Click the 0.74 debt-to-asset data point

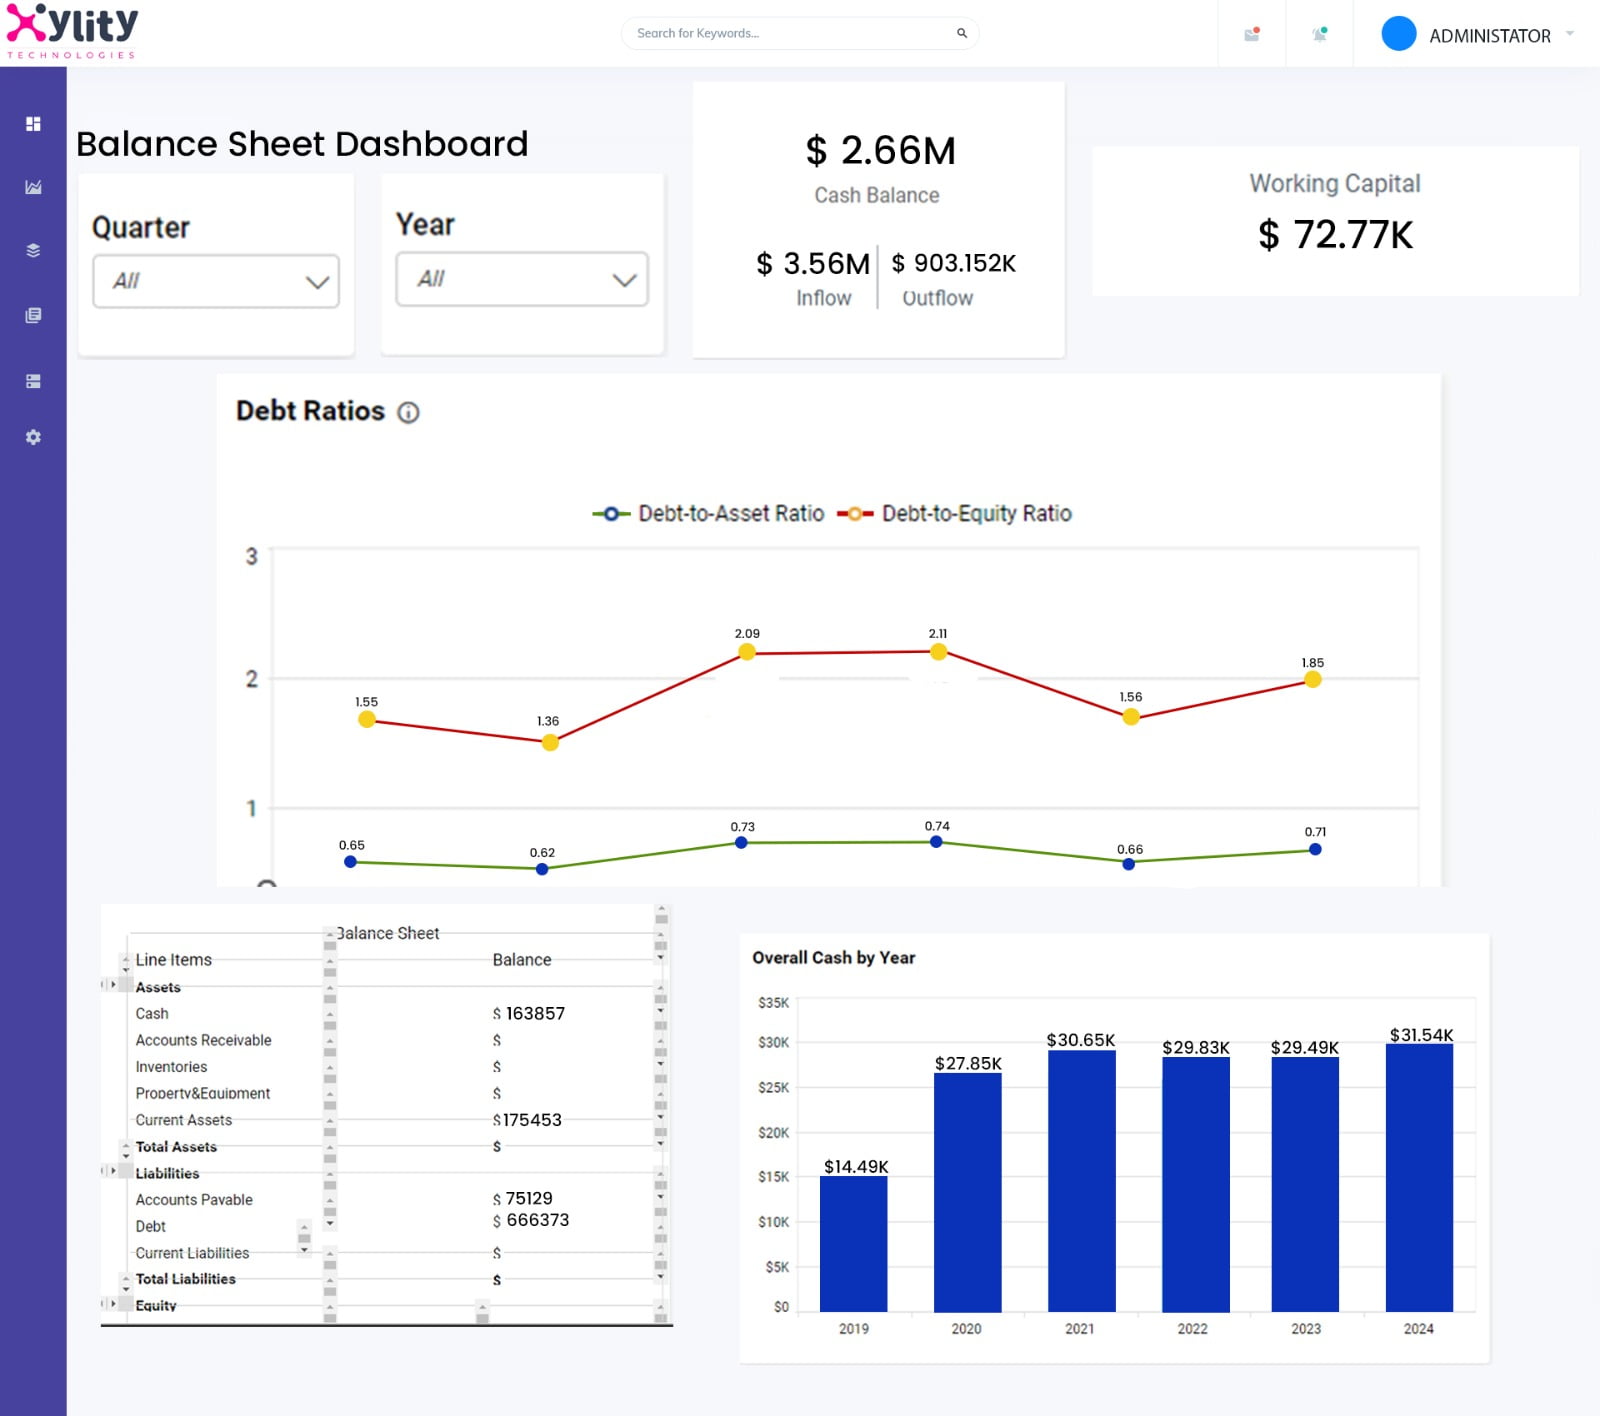click(936, 842)
